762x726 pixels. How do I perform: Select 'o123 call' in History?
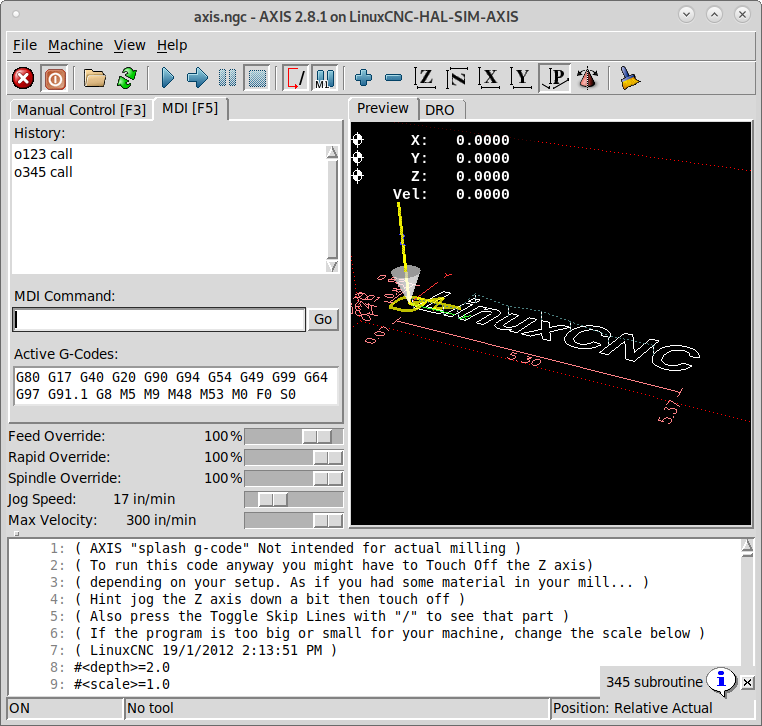(43, 154)
